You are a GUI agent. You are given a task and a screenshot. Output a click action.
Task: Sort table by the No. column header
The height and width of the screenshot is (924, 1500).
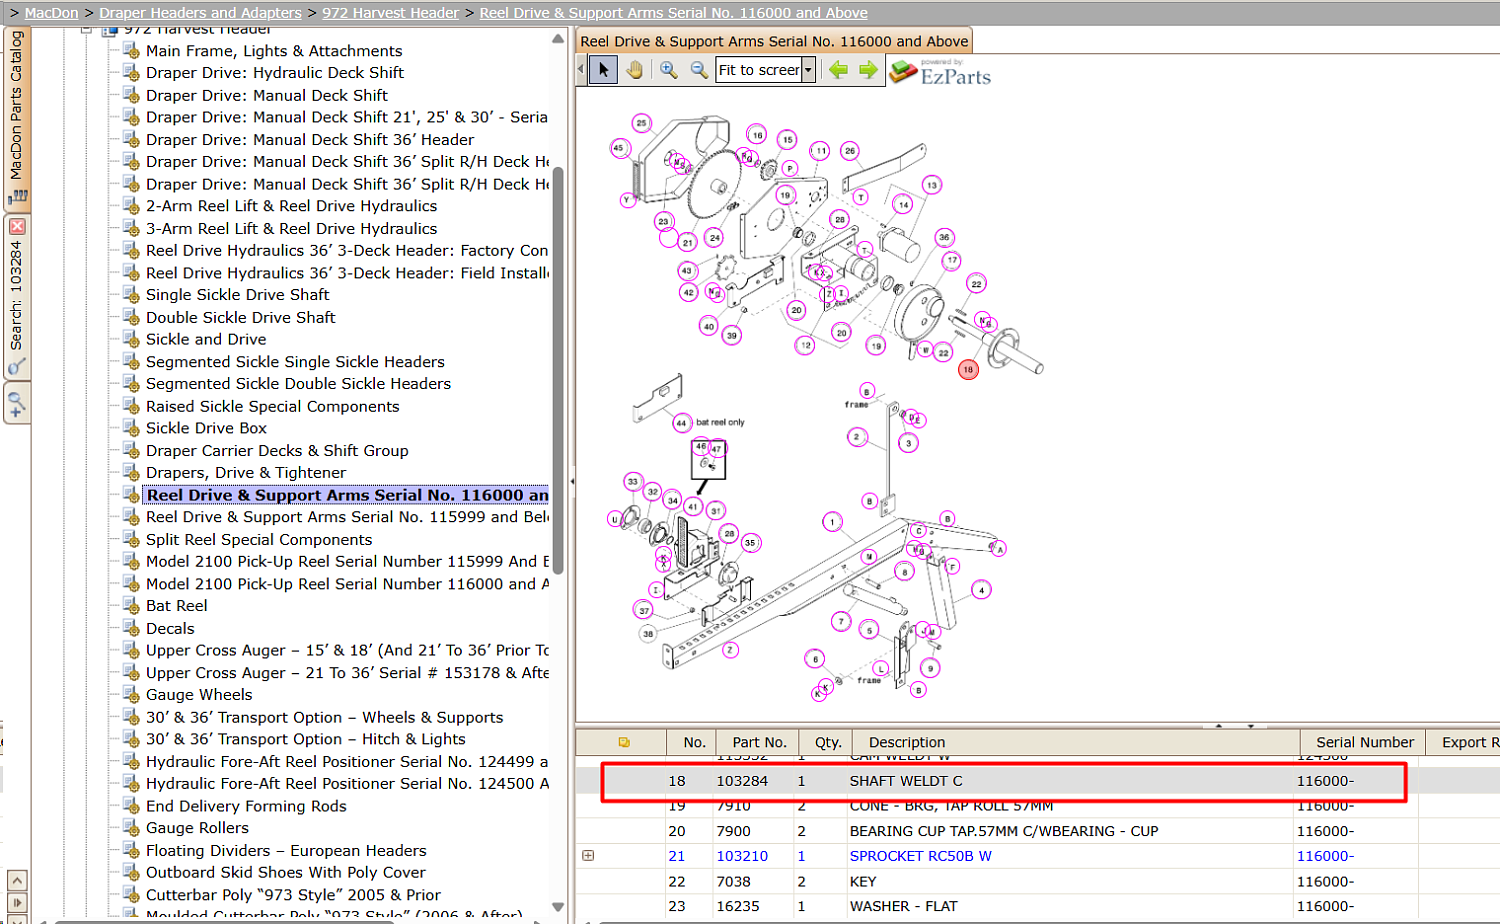[x=694, y=742]
